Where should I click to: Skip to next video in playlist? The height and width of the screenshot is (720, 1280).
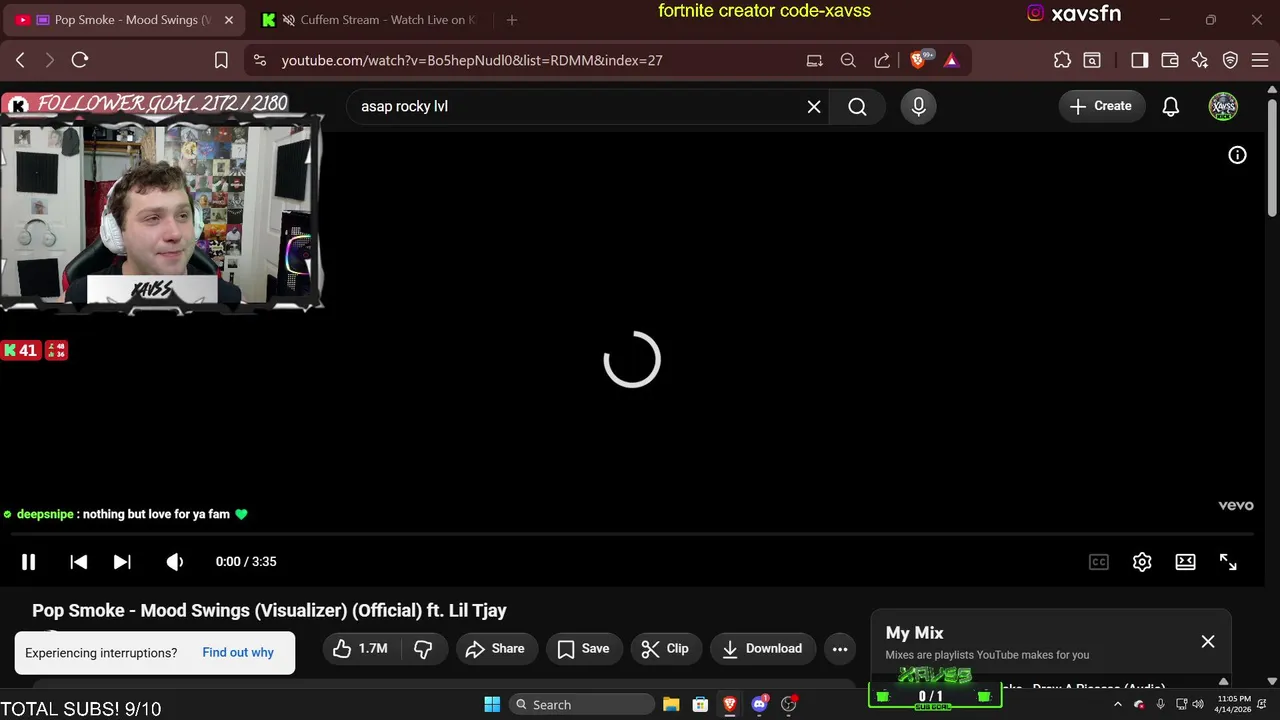122,562
